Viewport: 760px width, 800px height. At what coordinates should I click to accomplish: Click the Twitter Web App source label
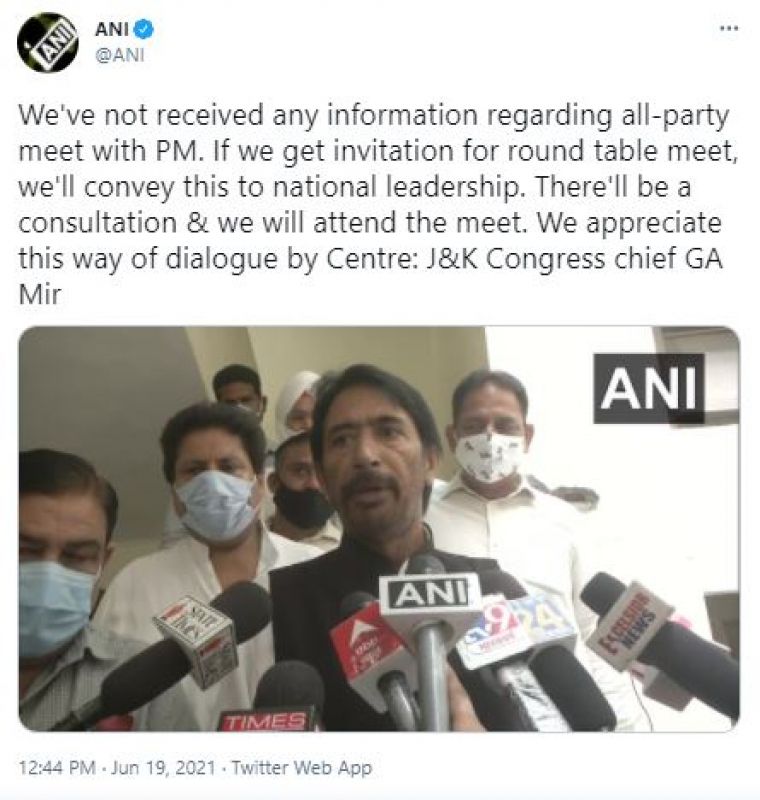pos(302,767)
